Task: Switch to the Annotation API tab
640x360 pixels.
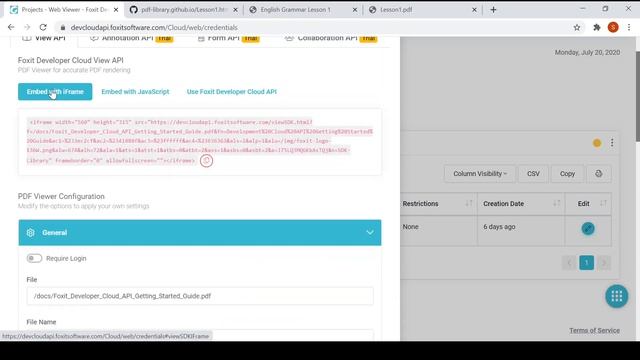Action: point(131,38)
